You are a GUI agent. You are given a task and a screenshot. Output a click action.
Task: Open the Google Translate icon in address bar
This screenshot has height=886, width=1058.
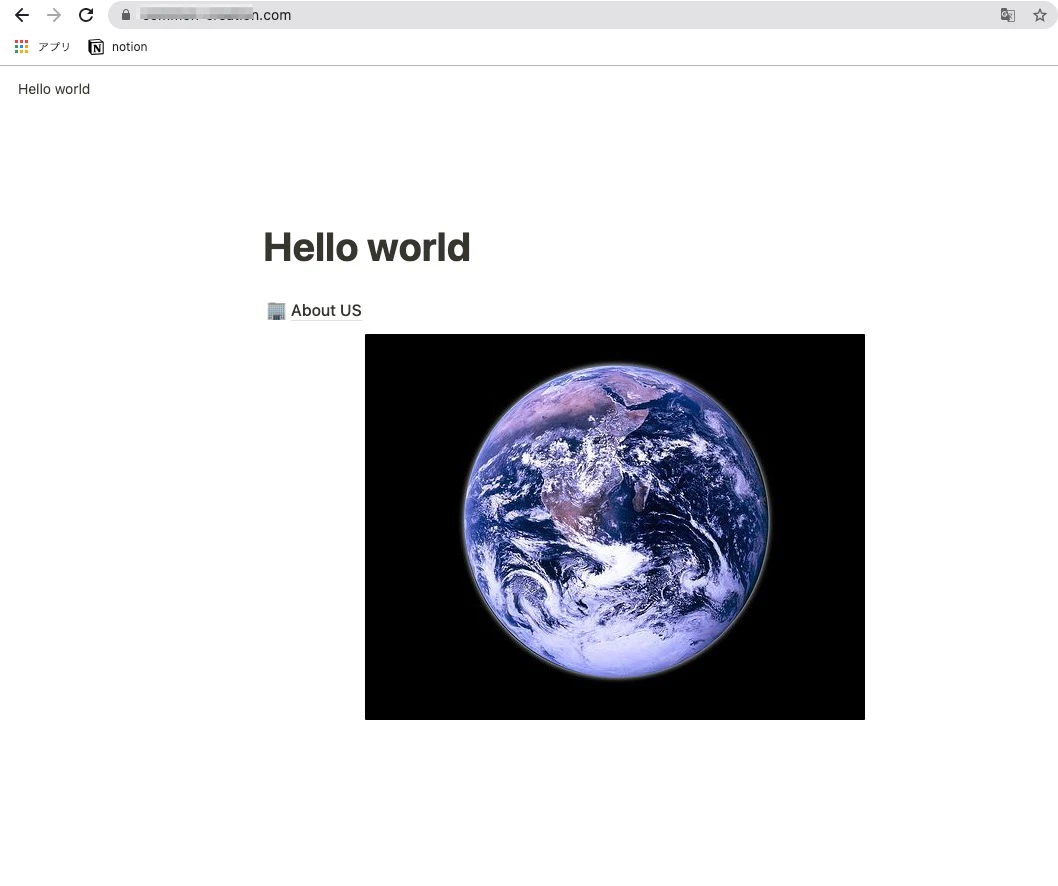(1007, 15)
